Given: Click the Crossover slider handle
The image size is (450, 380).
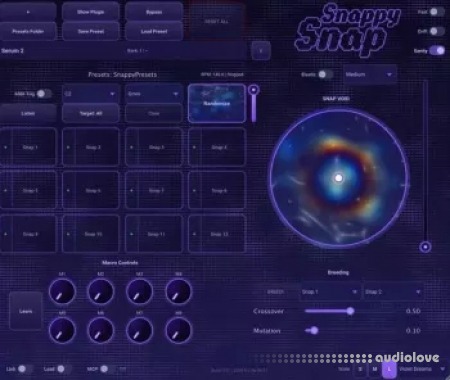Looking at the screenshot, I should [350, 311].
